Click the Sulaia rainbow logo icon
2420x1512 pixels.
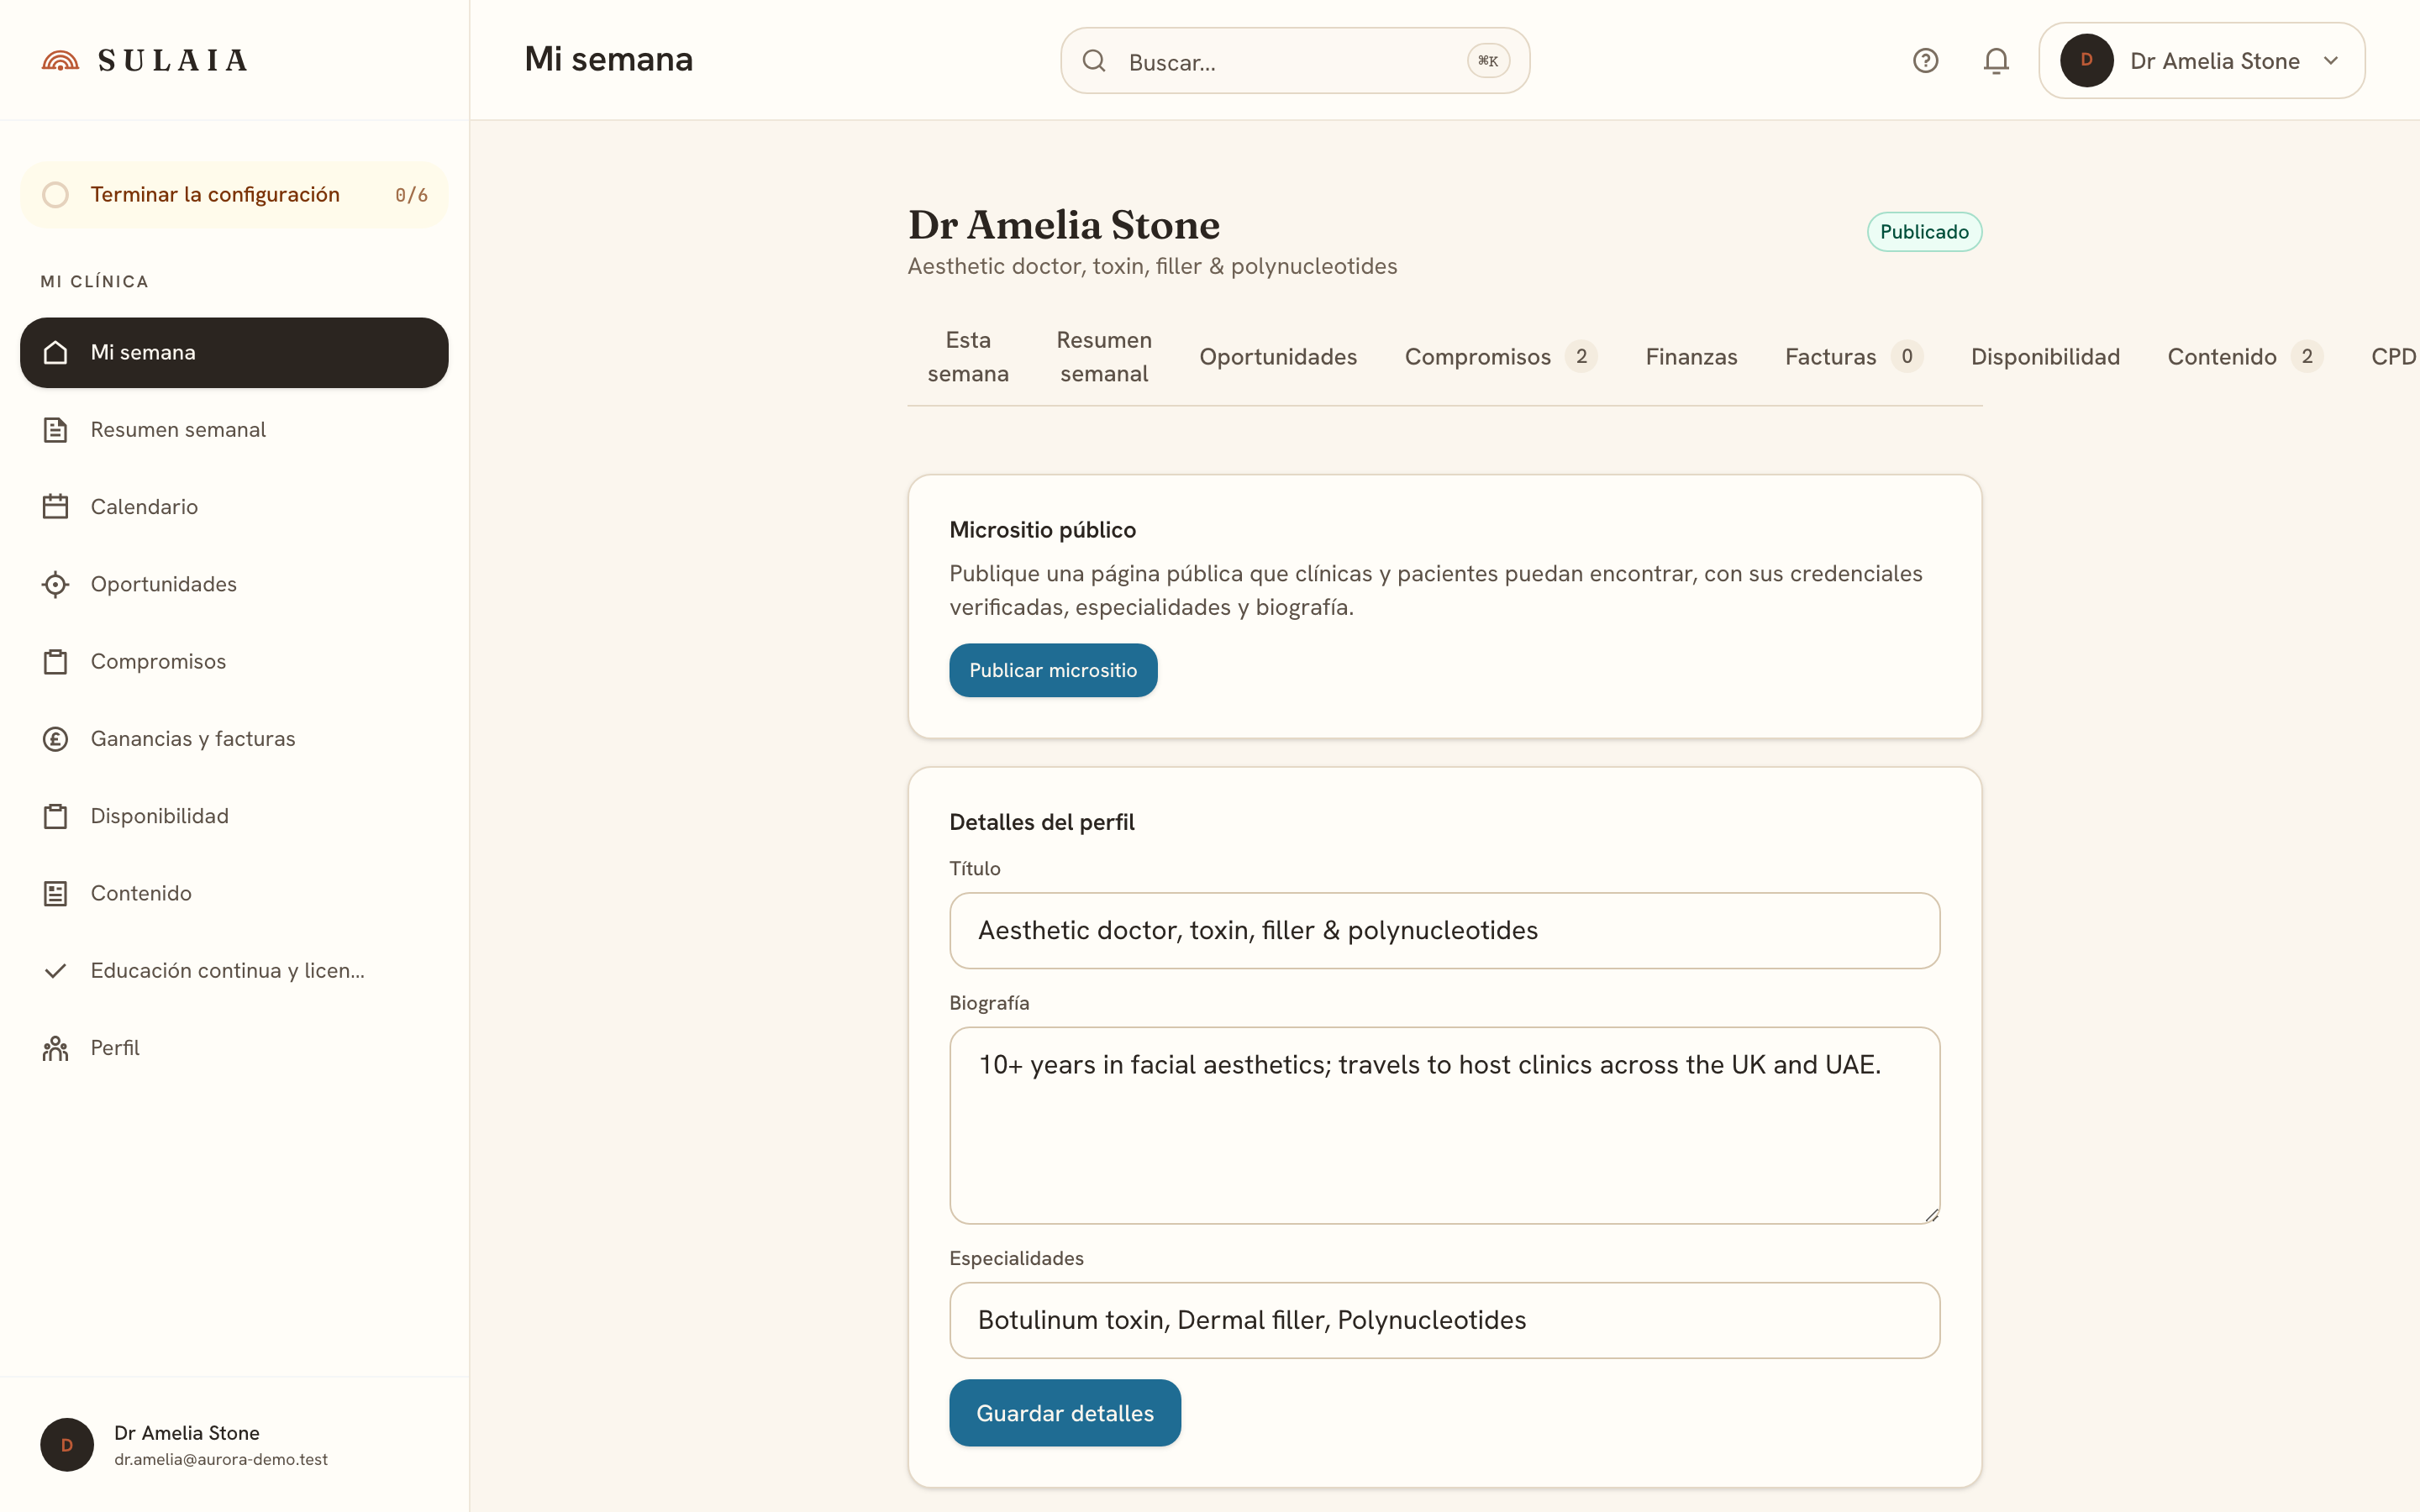[60, 61]
